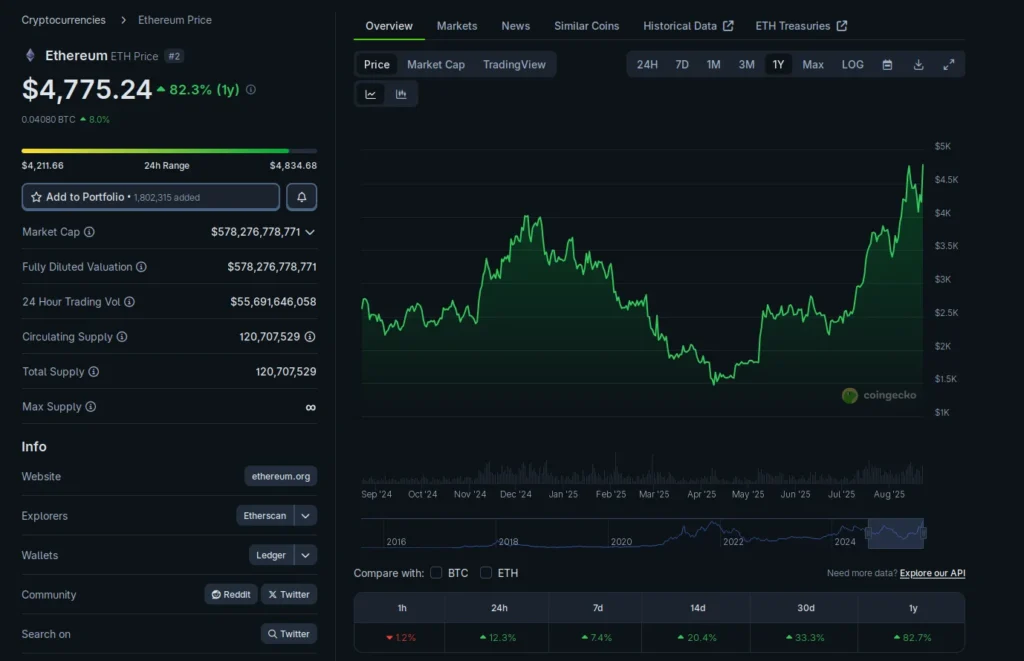
Task: Check the ETH compare checkbox
Action: coord(486,573)
